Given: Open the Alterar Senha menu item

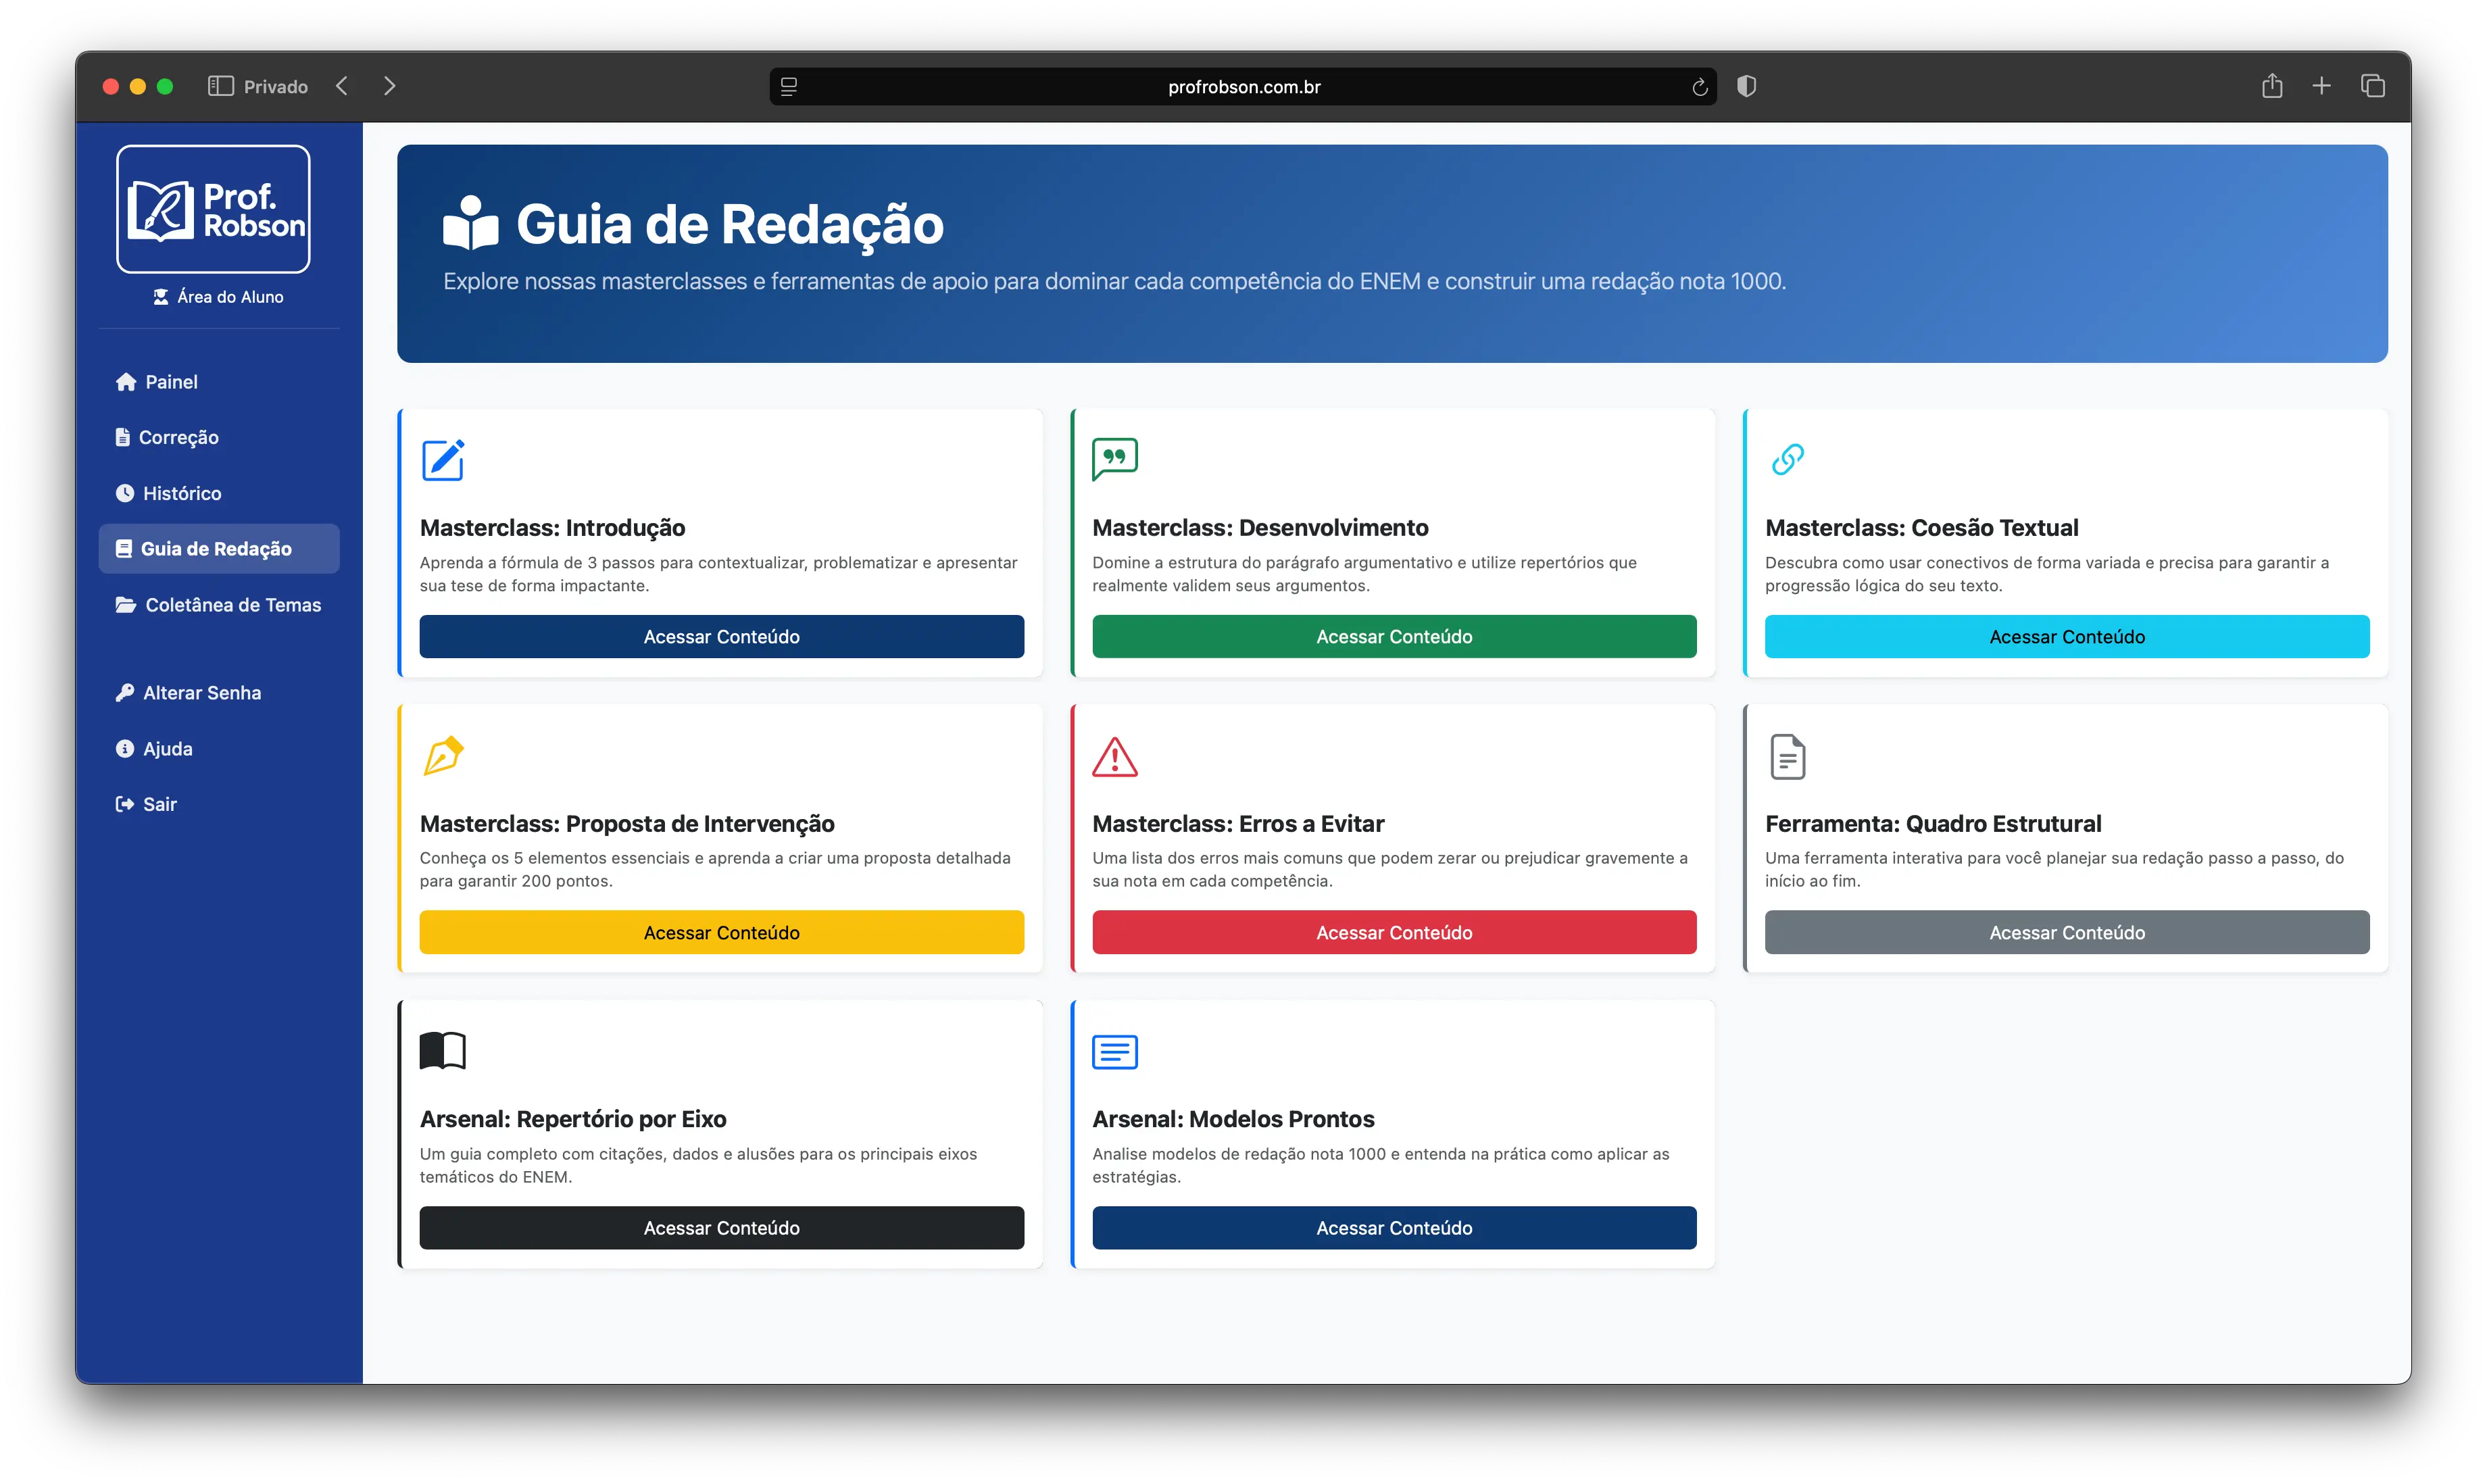Looking at the screenshot, I should point(219,693).
